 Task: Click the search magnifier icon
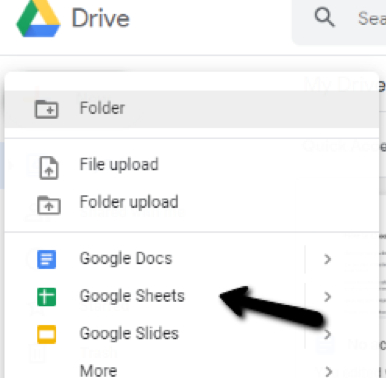click(324, 17)
